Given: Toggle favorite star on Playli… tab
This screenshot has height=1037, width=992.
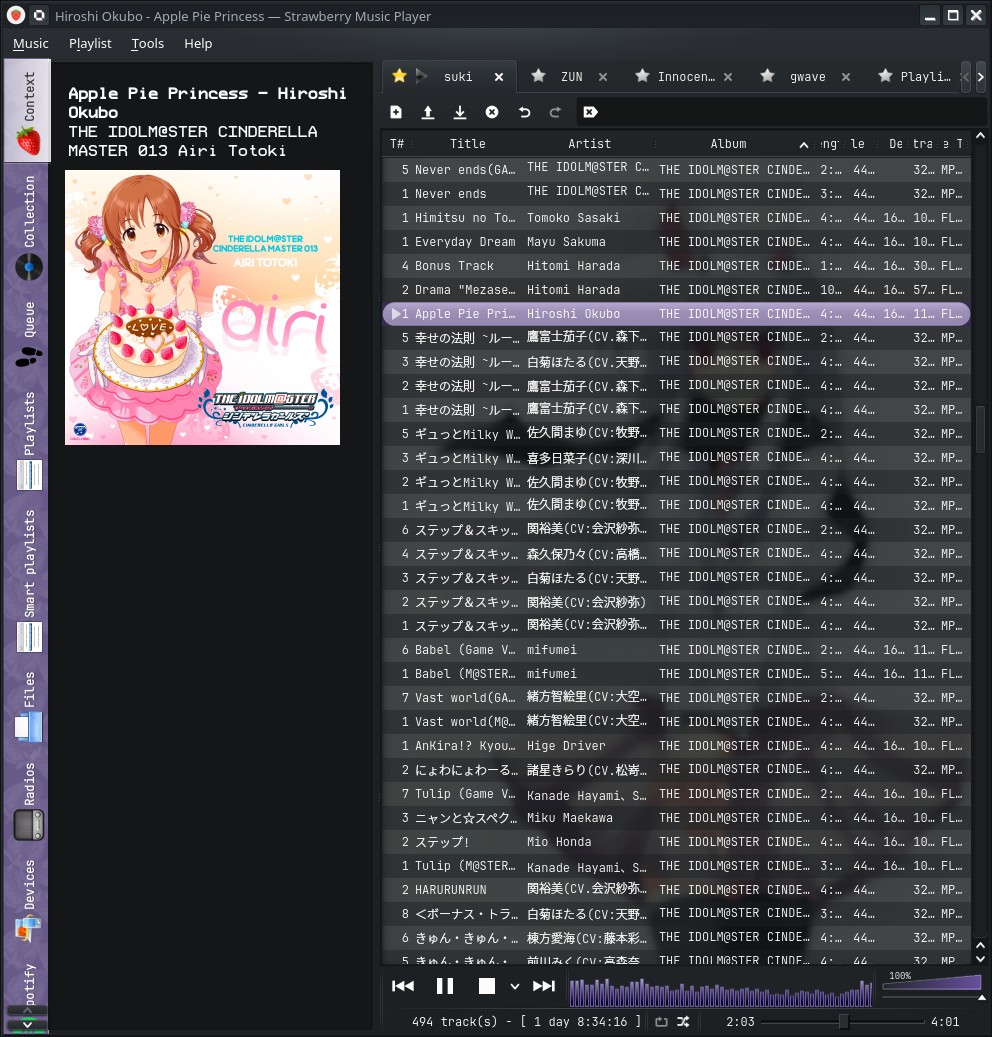Looking at the screenshot, I should tap(885, 75).
